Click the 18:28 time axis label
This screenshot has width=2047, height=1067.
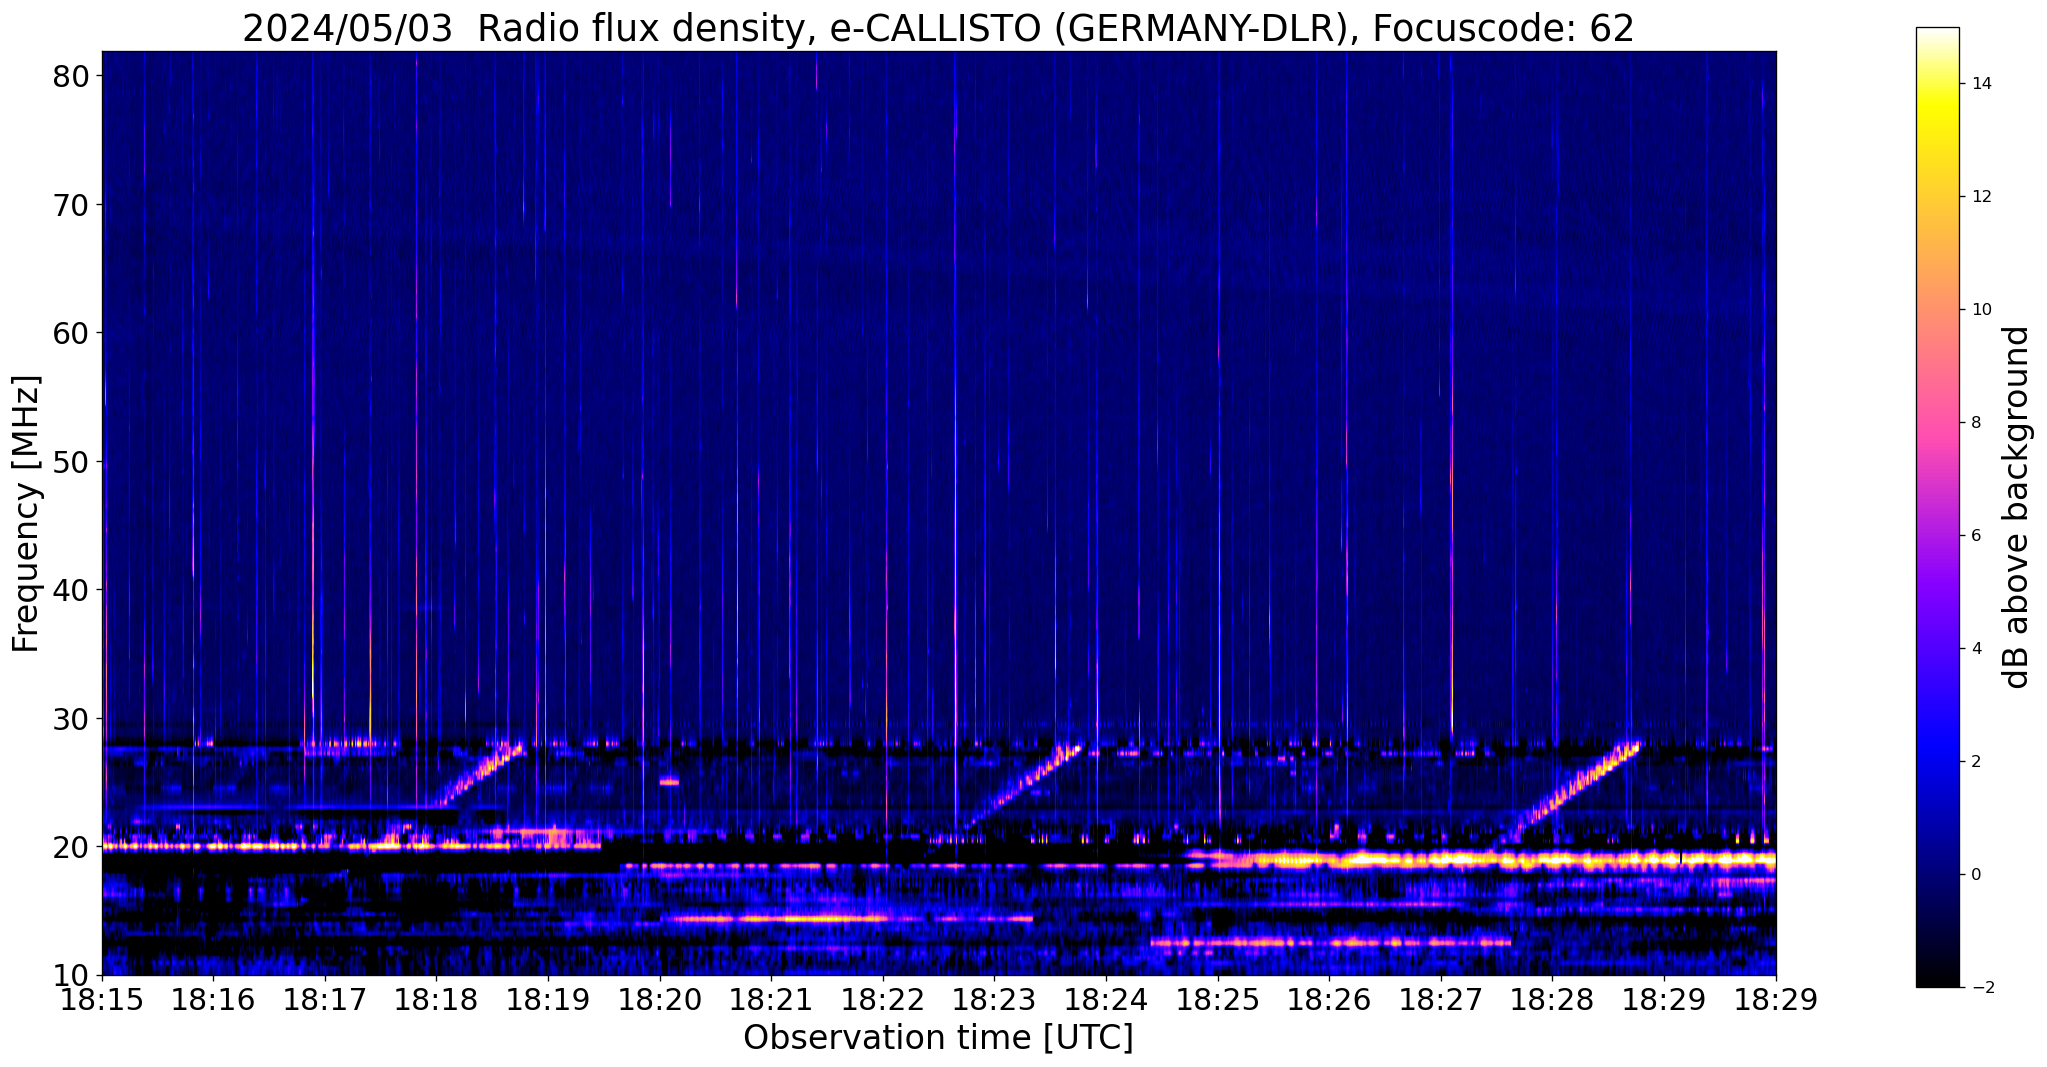click(x=1552, y=1001)
